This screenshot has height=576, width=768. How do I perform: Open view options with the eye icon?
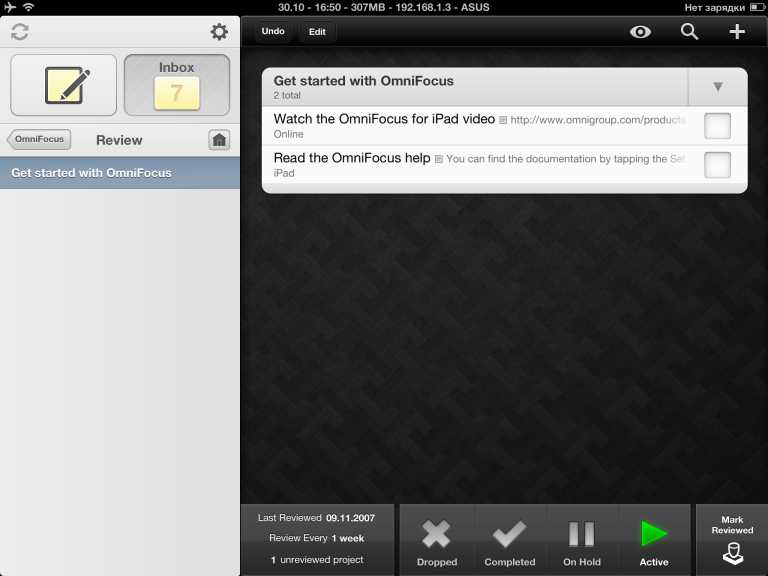pos(640,32)
